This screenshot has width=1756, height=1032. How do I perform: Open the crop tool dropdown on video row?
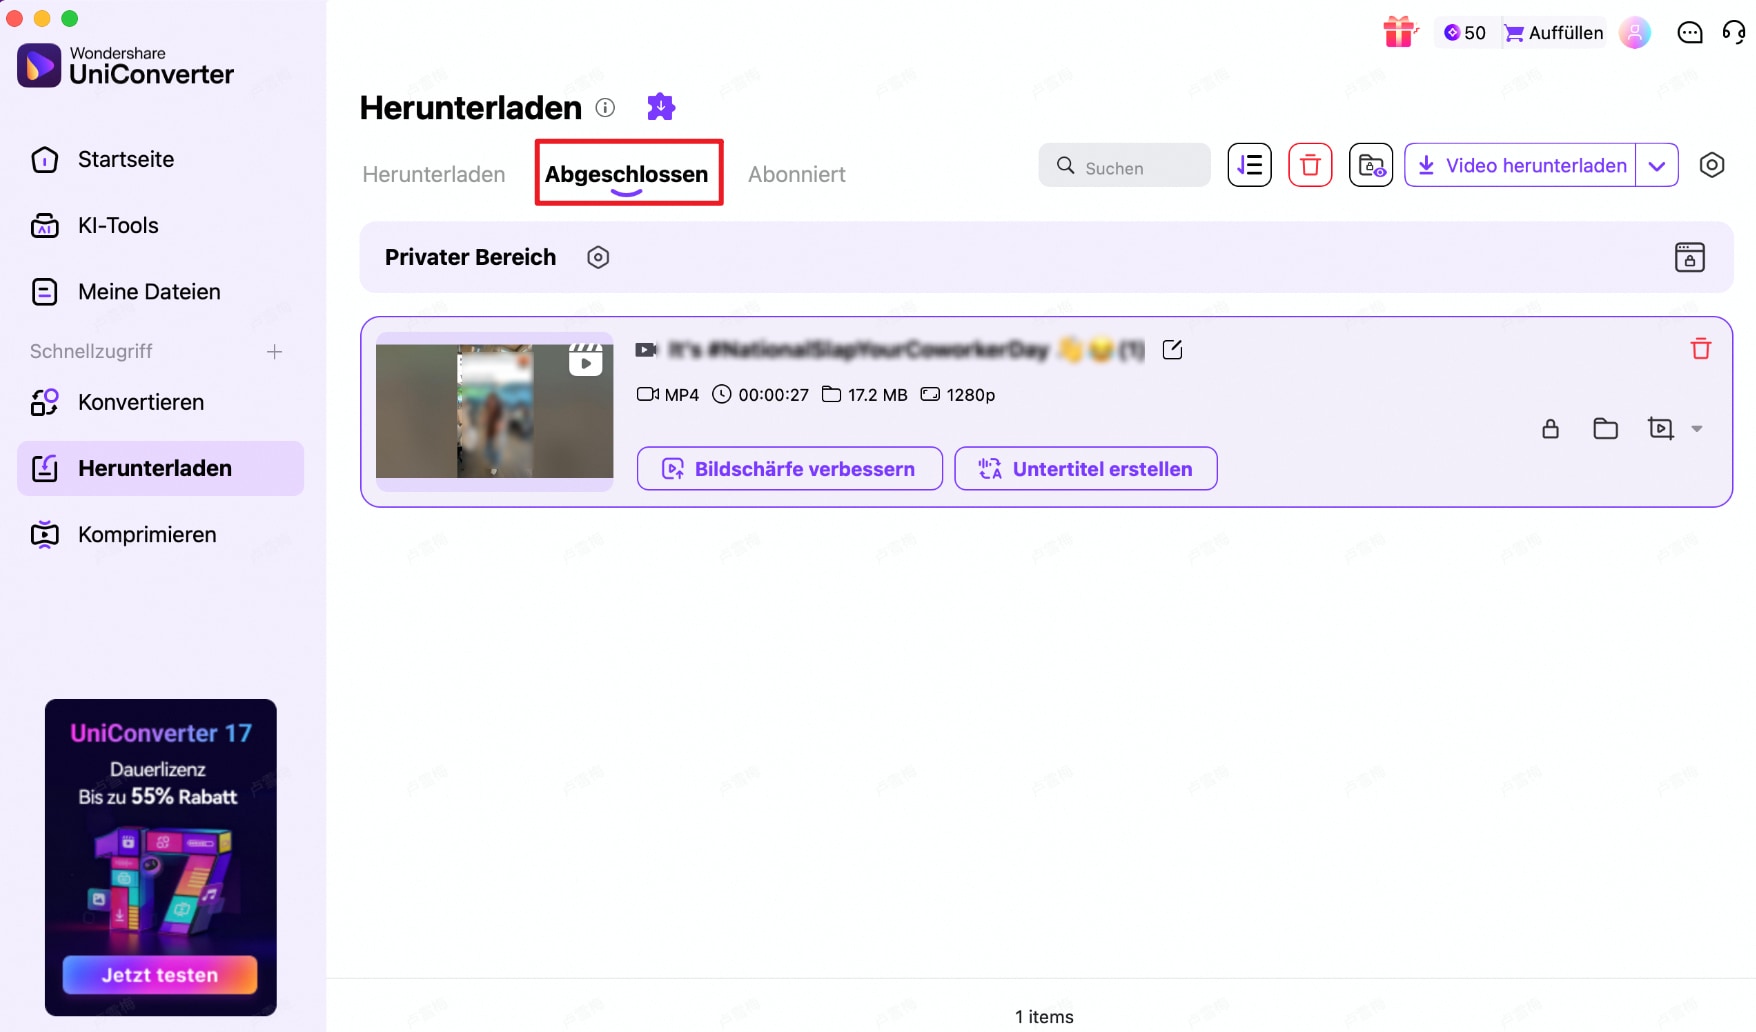(x=1697, y=428)
